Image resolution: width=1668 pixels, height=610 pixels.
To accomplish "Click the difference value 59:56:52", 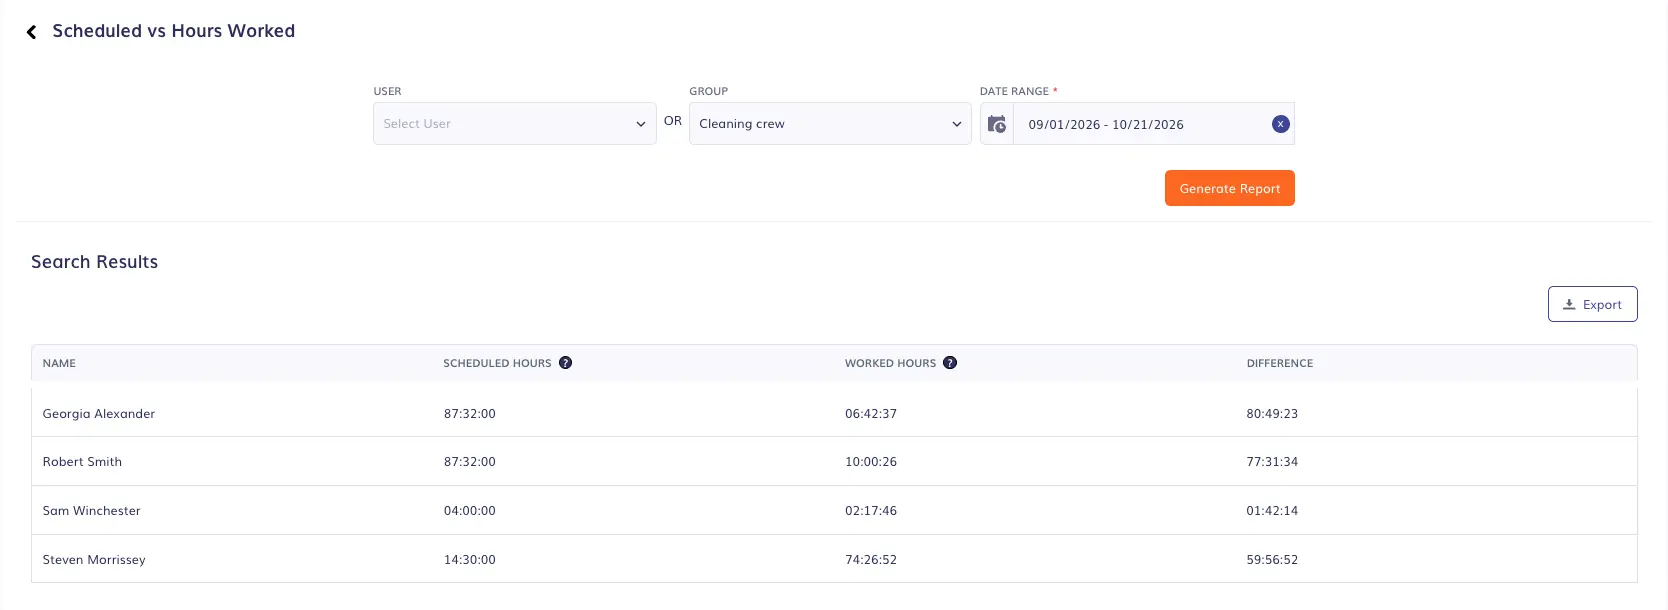I will 1272,560.
